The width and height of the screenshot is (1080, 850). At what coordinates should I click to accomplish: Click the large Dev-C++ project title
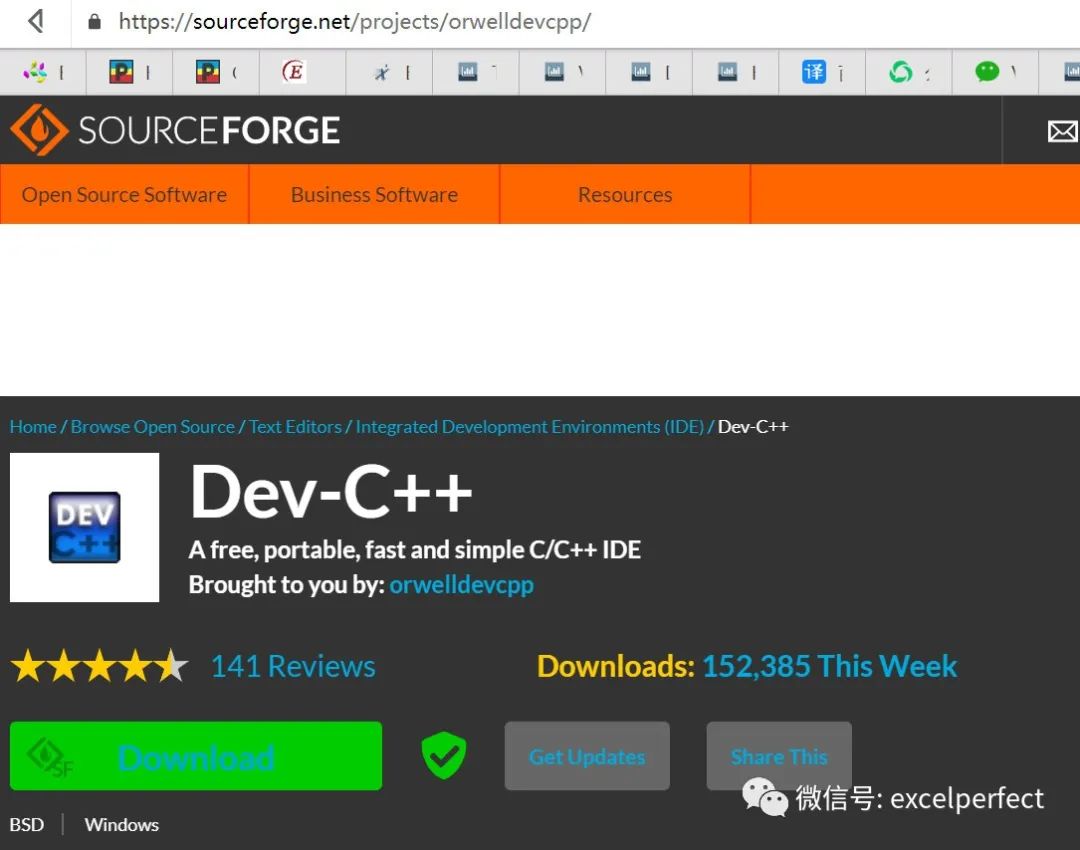[331, 492]
